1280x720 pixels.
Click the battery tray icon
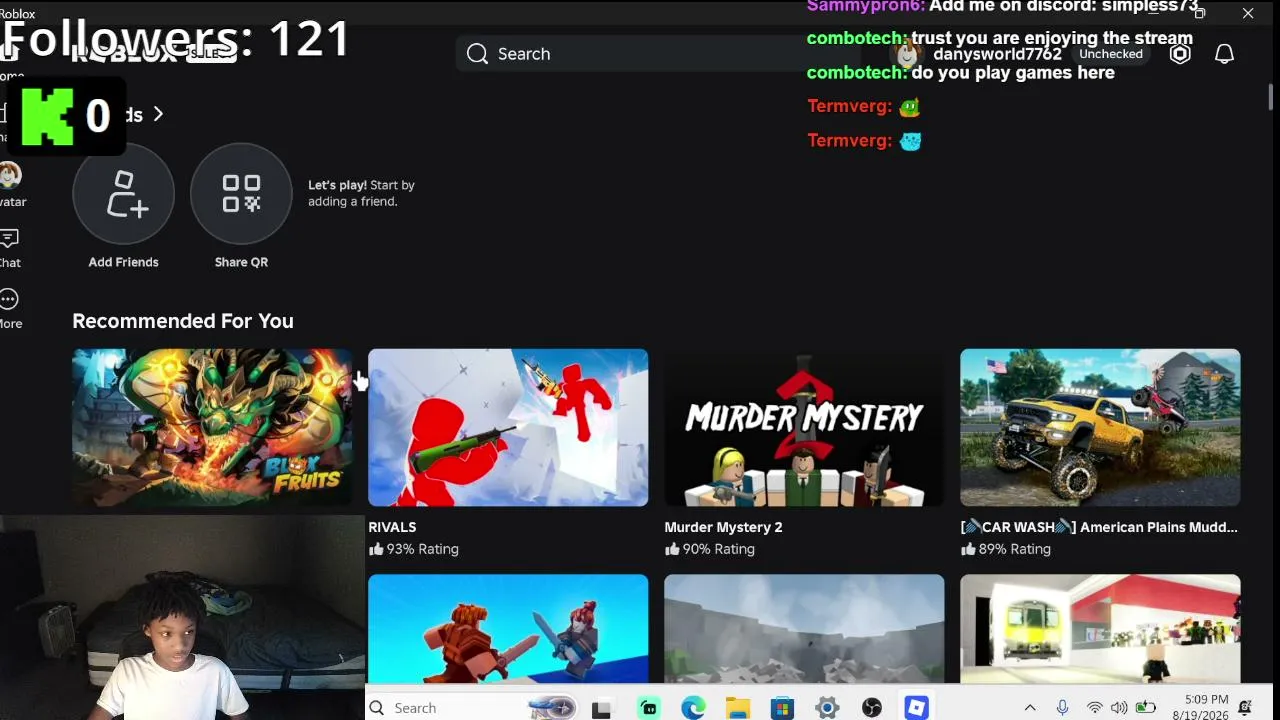[x=1145, y=708]
